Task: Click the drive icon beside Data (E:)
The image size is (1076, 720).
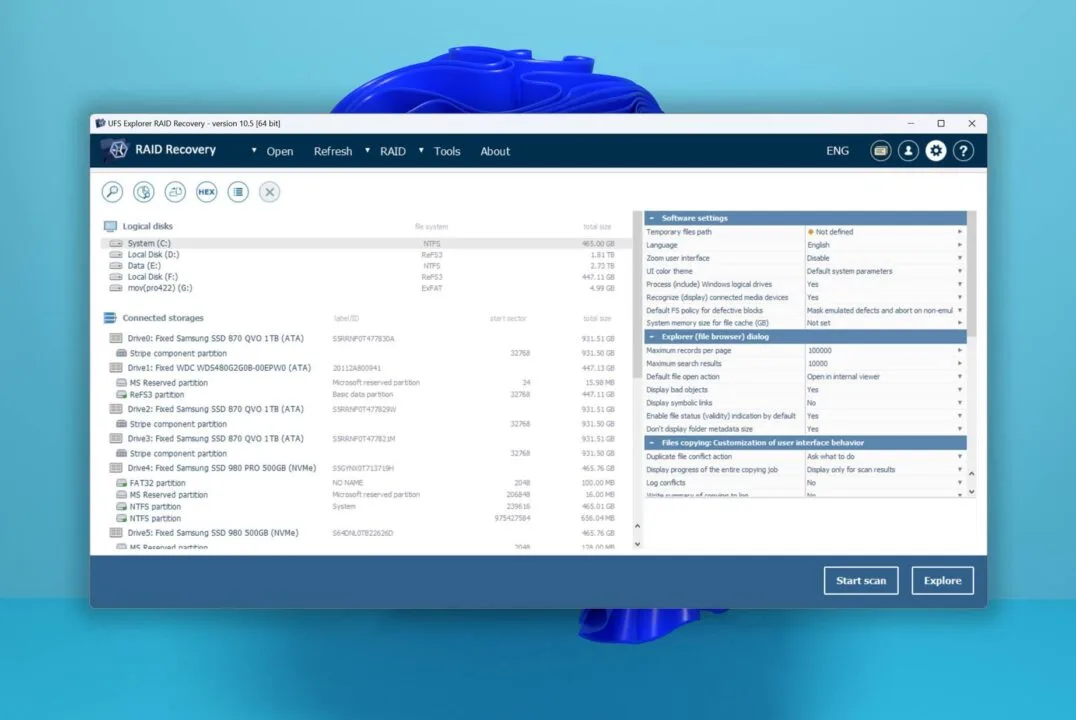Action: point(116,266)
